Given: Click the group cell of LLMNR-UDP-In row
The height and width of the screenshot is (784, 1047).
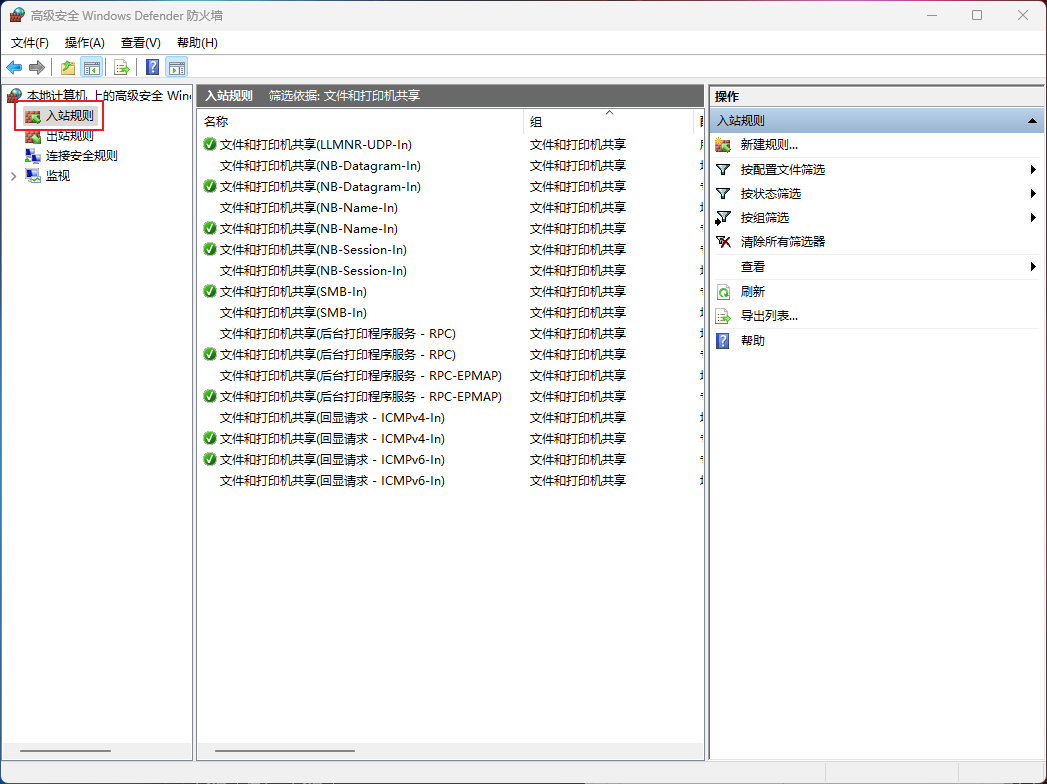Looking at the screenshot, I should [x=578, y=144].
